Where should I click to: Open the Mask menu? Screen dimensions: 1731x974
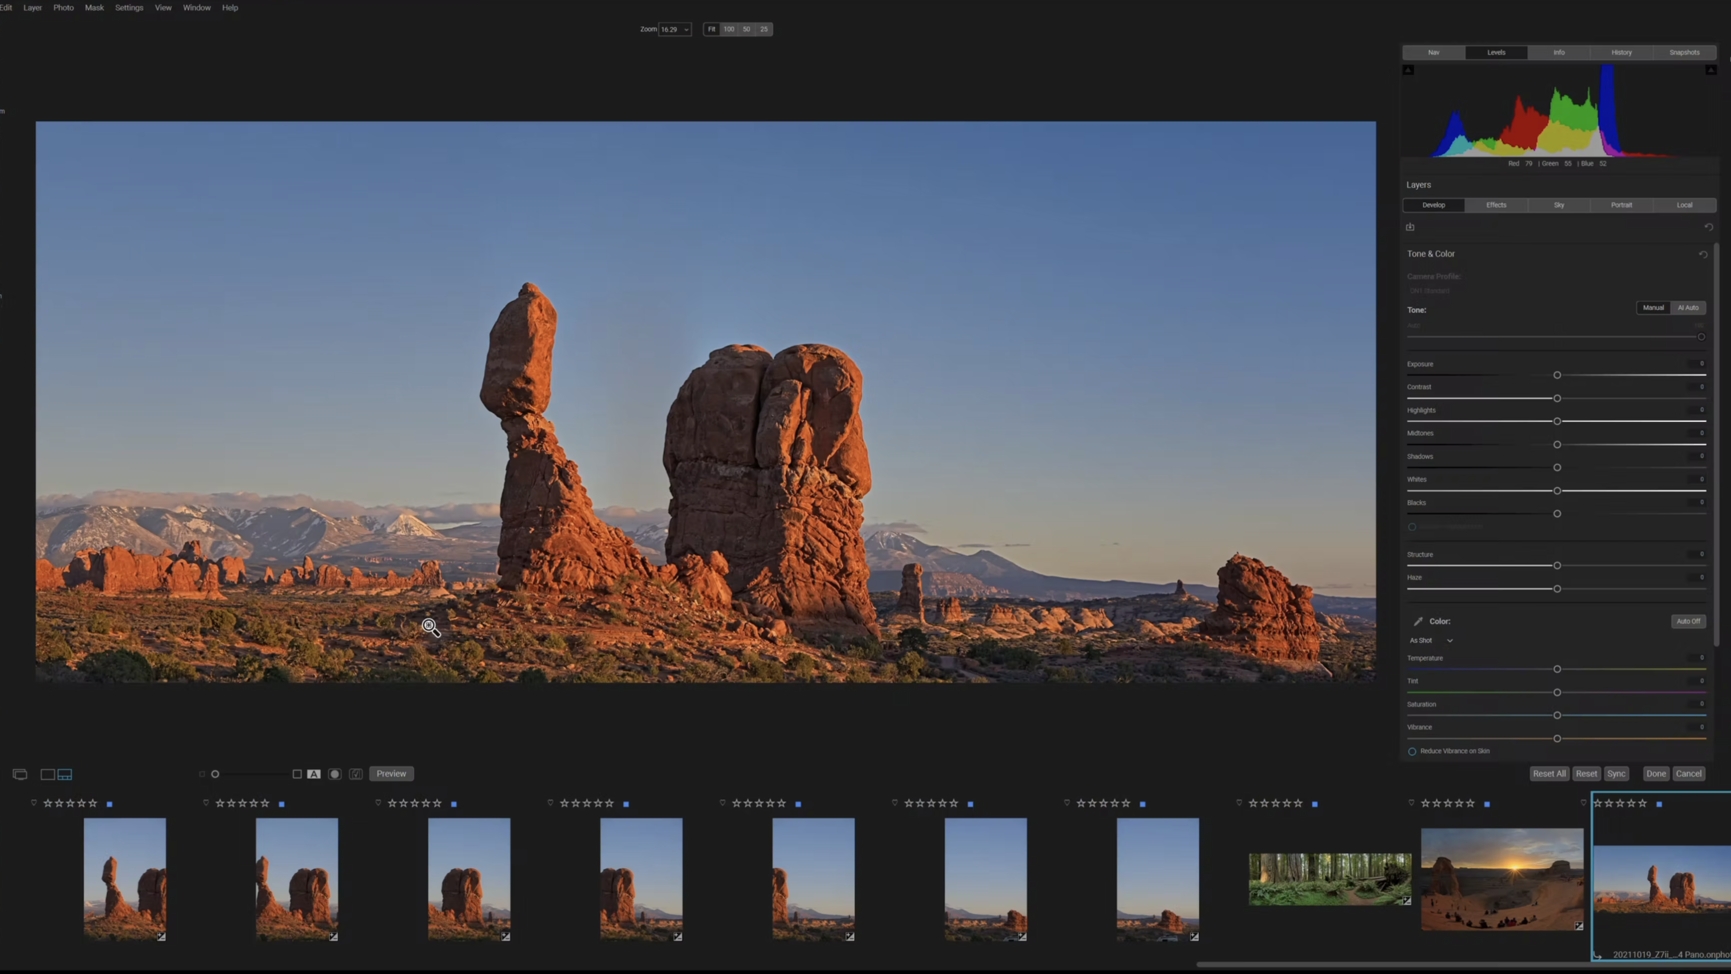[x=94, y=8]
